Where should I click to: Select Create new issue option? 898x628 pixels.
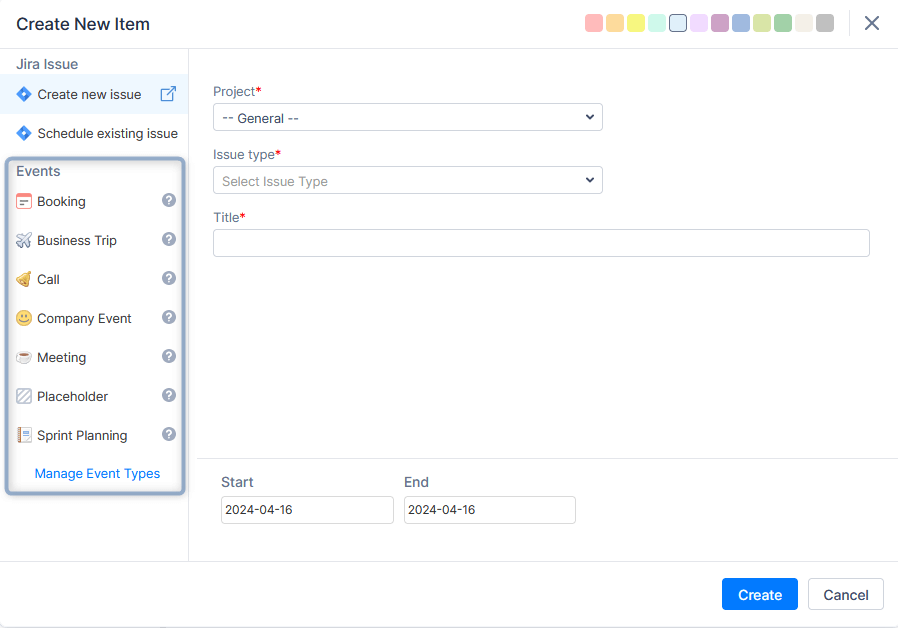(89, 94)
